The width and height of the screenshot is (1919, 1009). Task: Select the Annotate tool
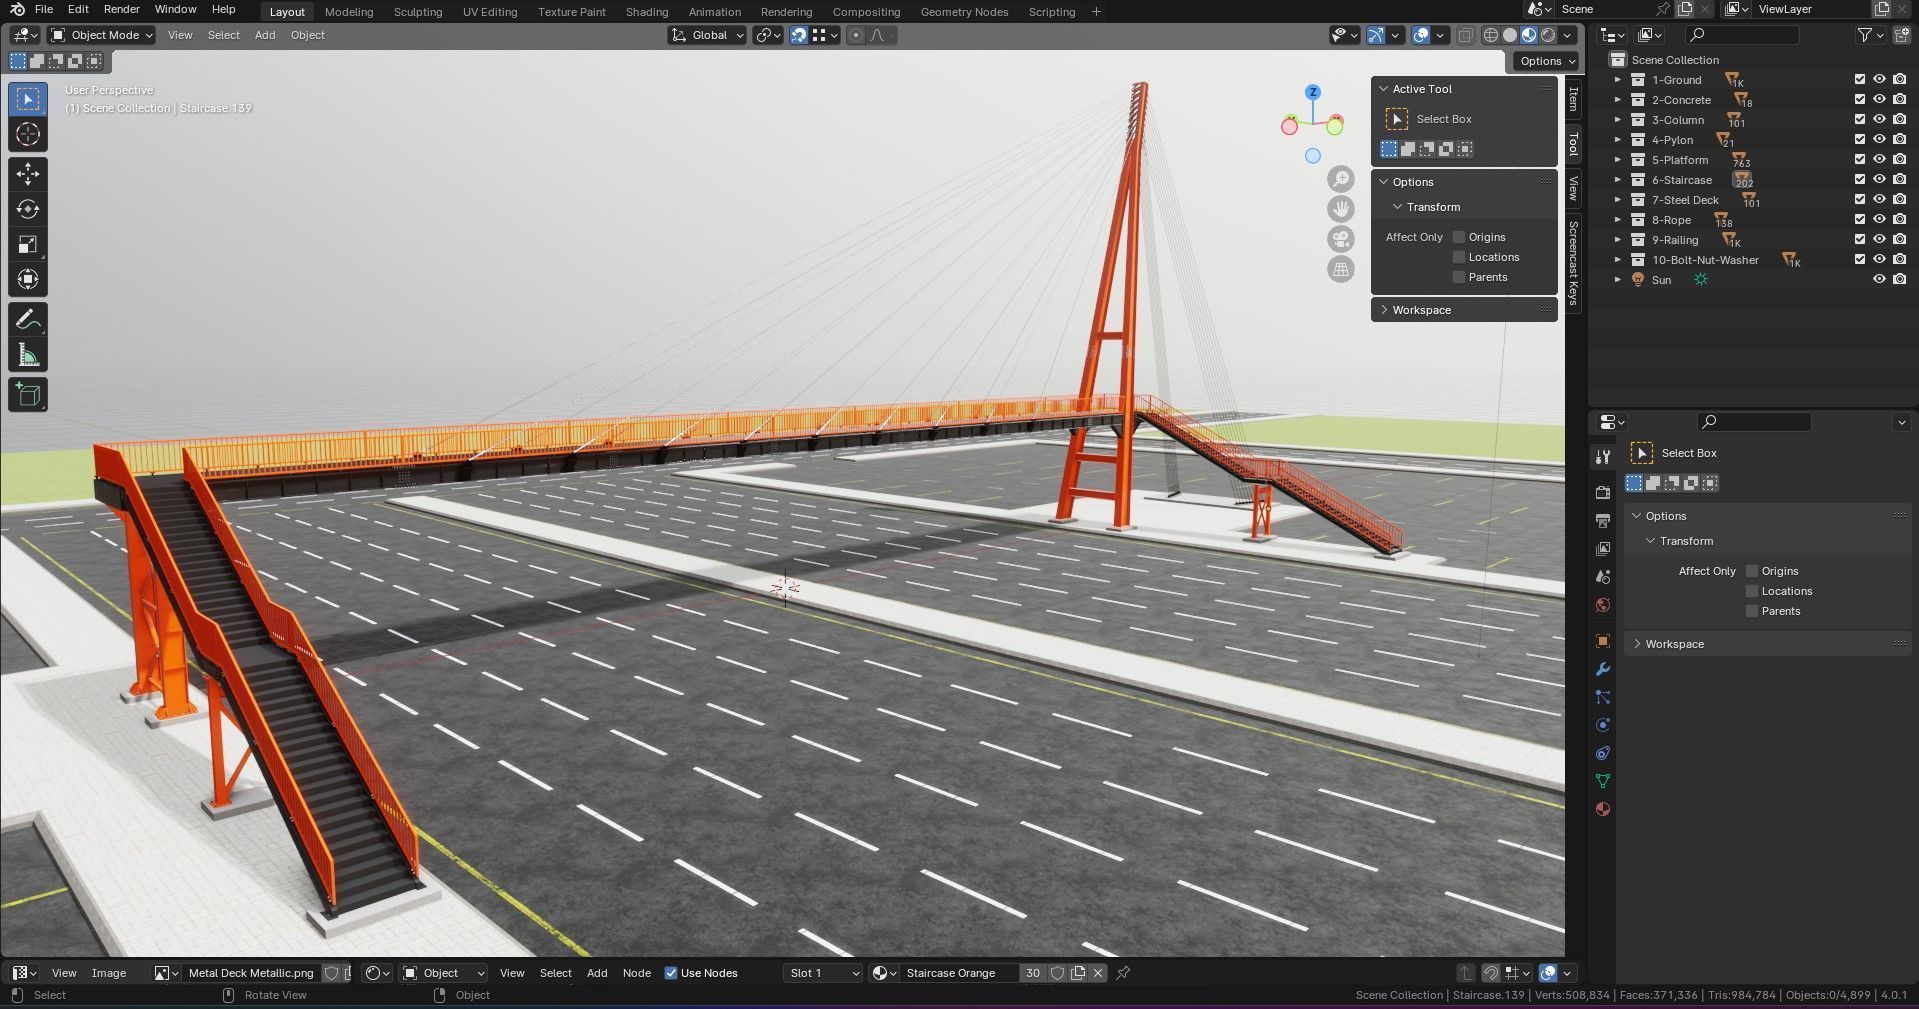28,320
